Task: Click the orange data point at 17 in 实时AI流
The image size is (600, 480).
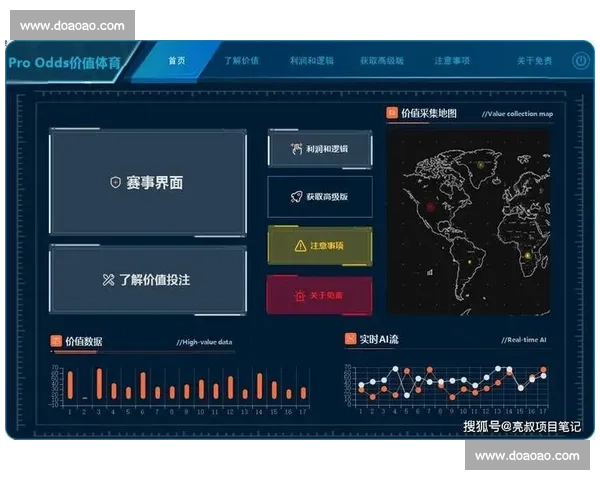Action: [x=543, y=369]
